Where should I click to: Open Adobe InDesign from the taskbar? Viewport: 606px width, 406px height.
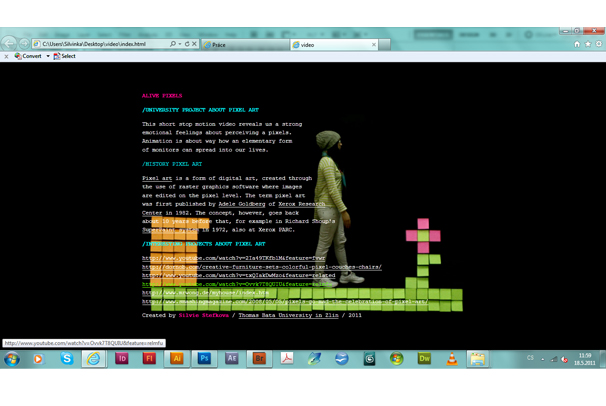122,358
